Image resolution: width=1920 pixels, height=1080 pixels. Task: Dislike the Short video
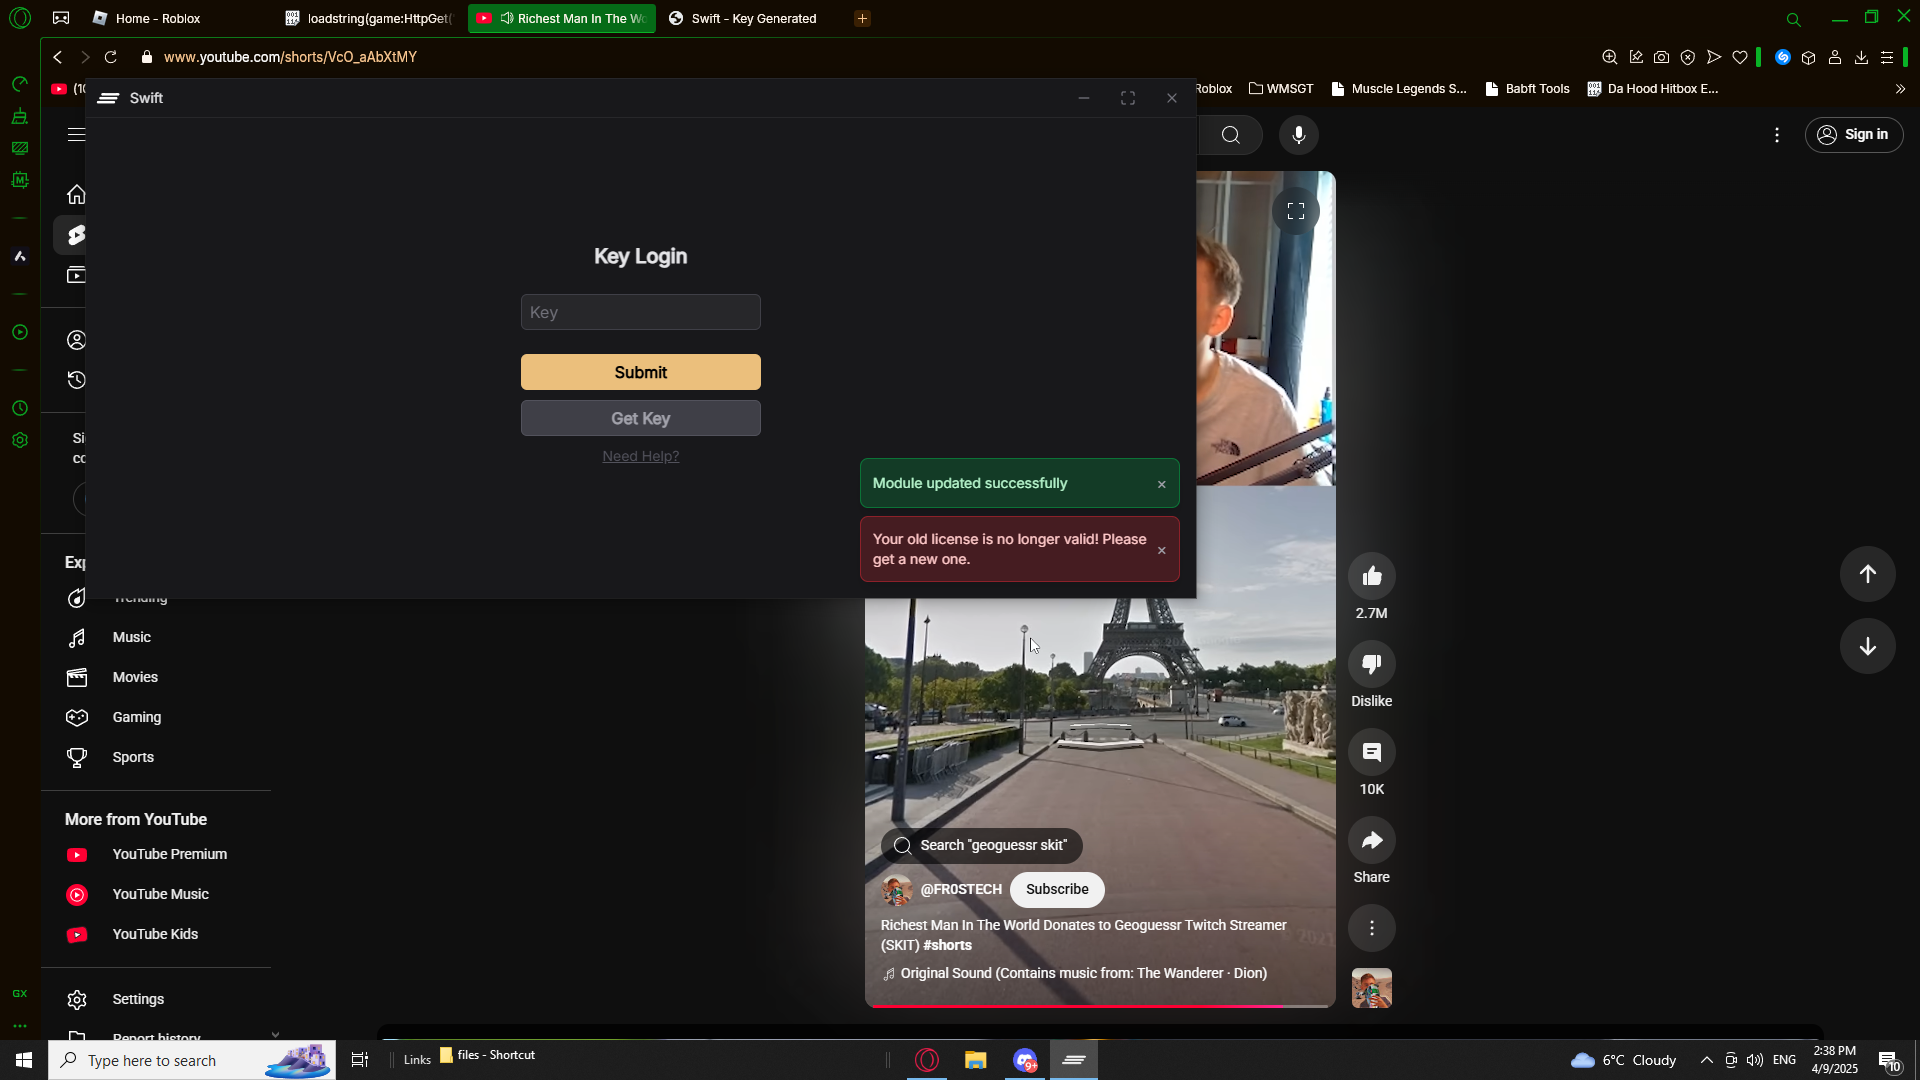tap(1372, 664)
